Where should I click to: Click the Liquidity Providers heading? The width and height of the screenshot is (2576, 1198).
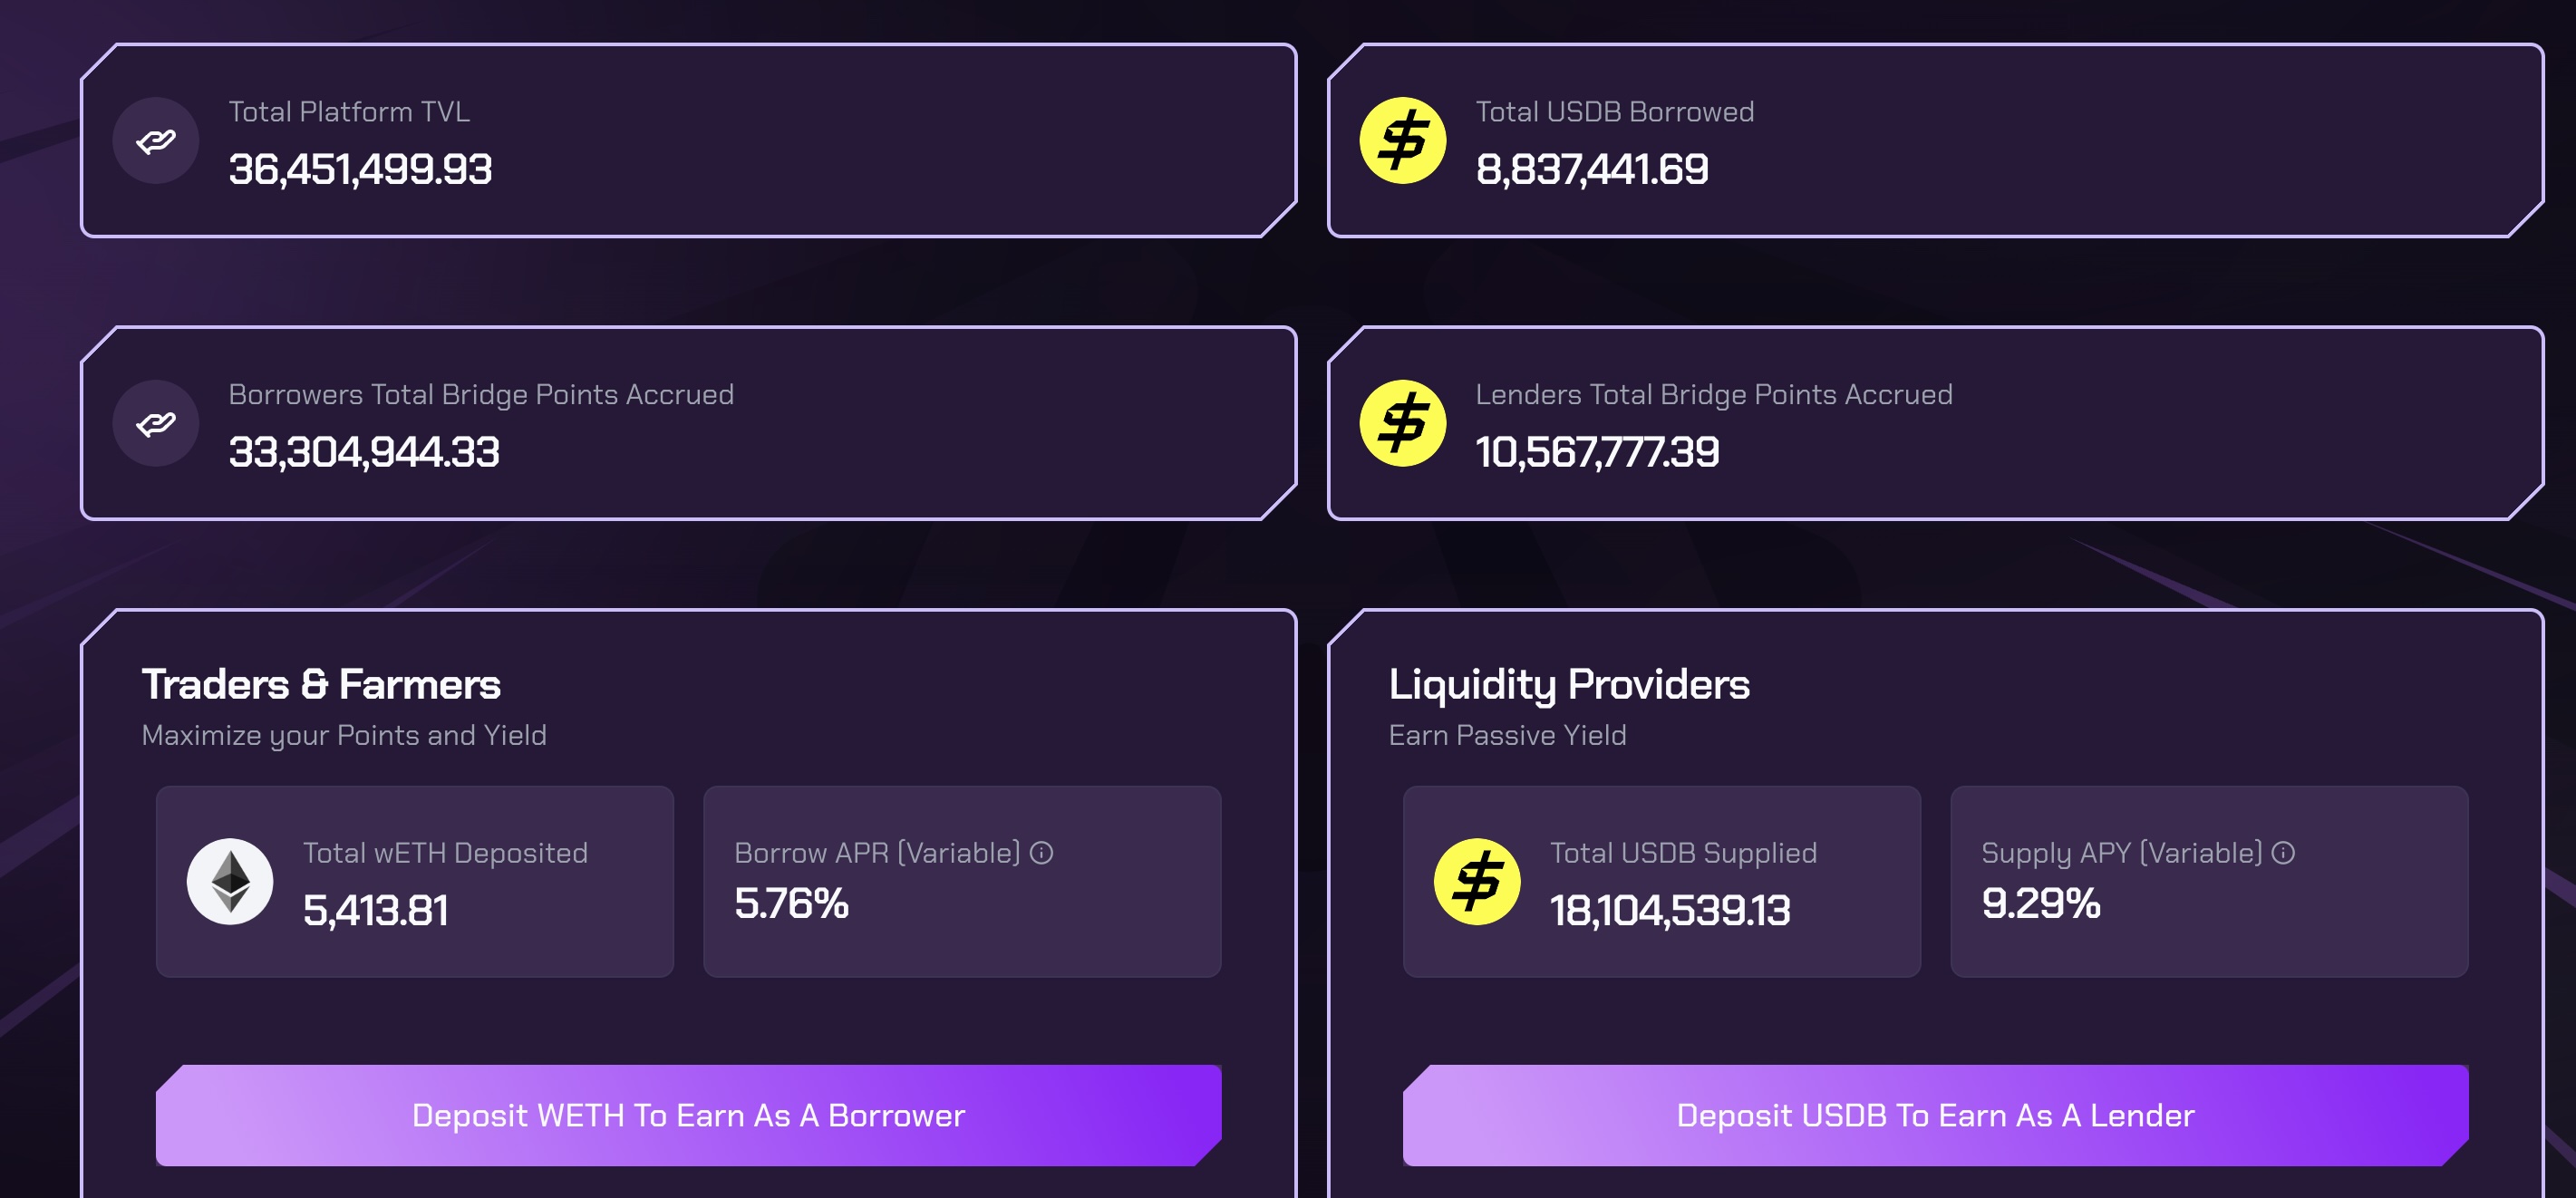(x=1569, y=685)
